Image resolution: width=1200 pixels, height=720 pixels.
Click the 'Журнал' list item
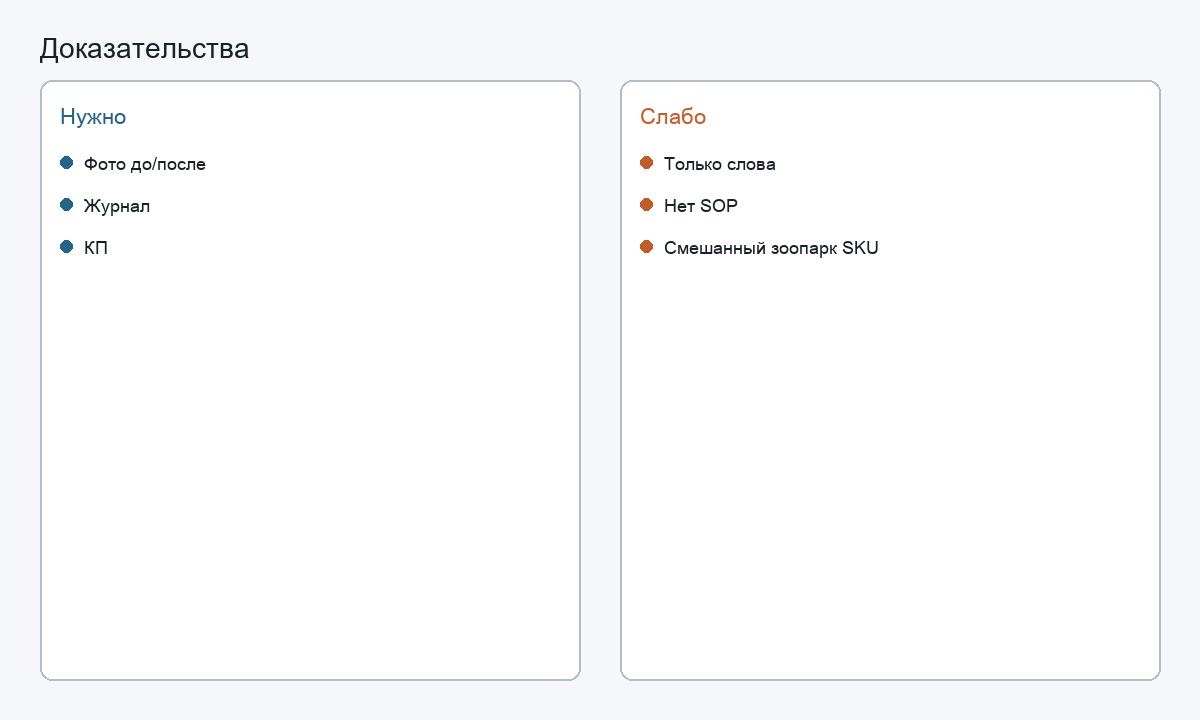coord(117,206)
